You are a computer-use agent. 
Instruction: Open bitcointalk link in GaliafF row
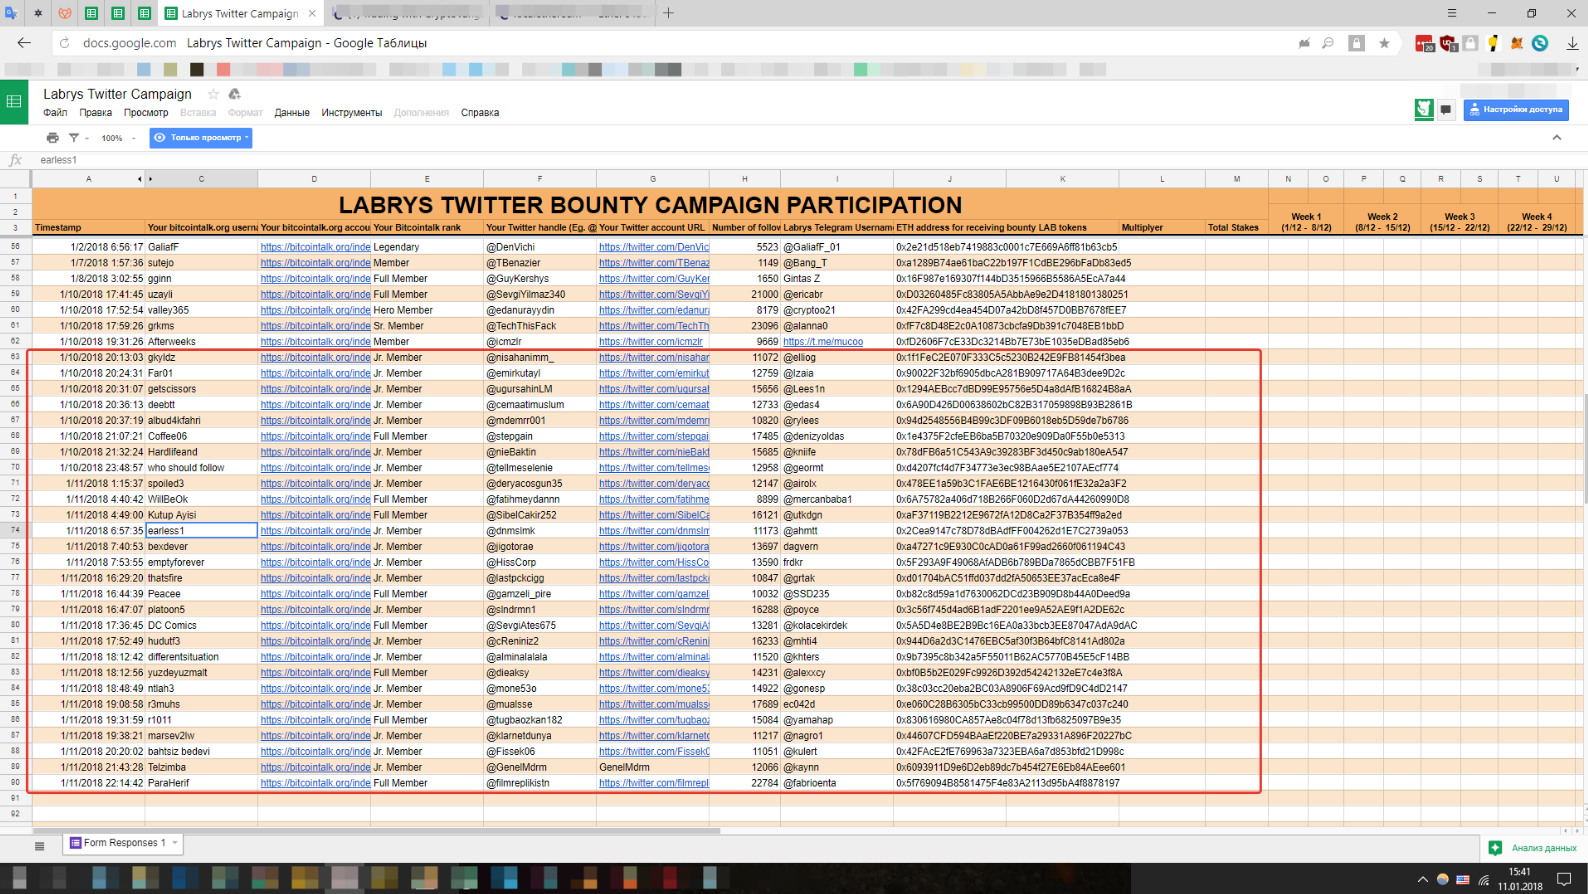point(315,247)
